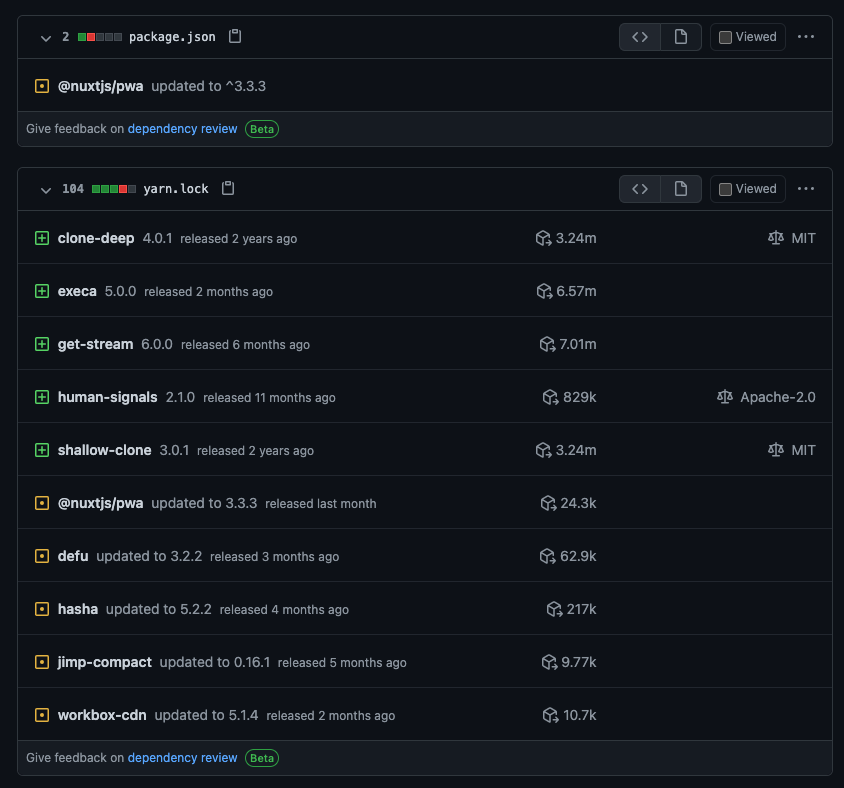Show rich diff for package.json
844x788 pixels.
[681, 37]
